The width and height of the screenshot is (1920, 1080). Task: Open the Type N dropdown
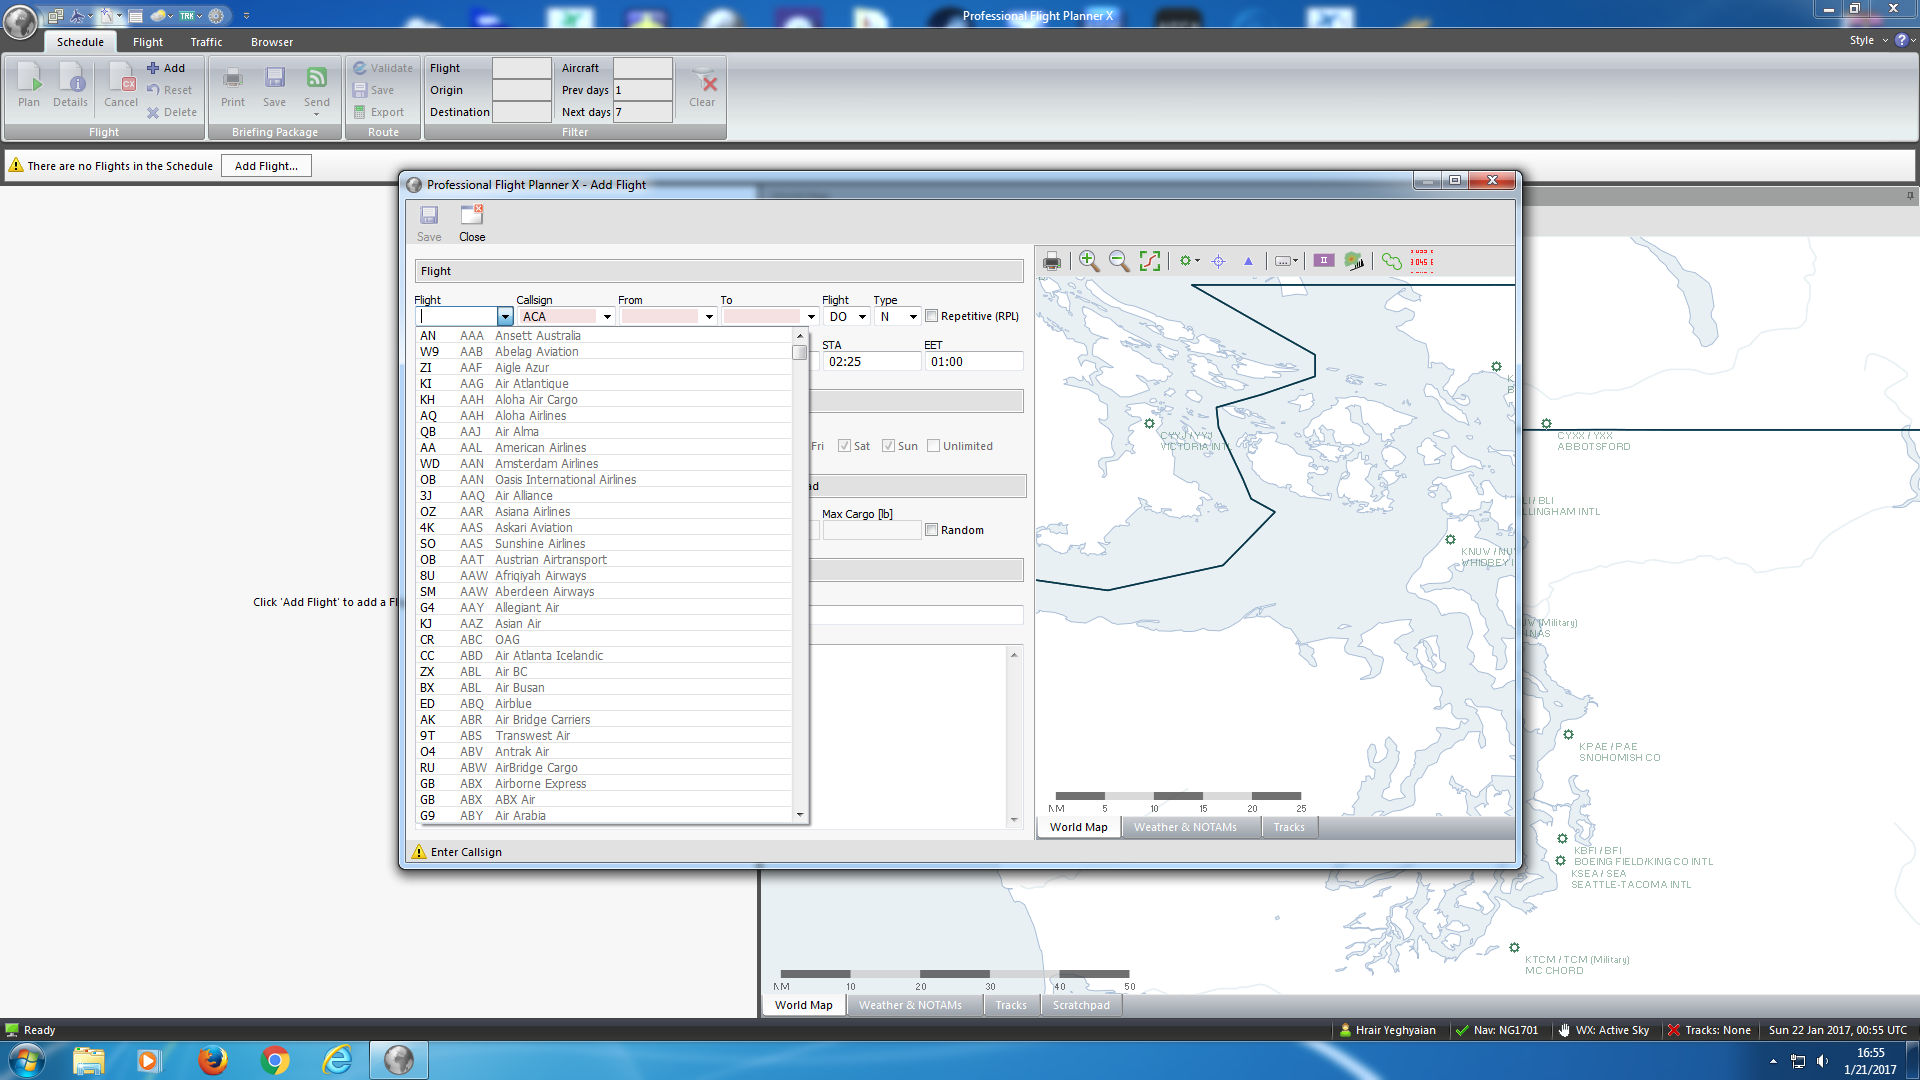pos(913,317)
